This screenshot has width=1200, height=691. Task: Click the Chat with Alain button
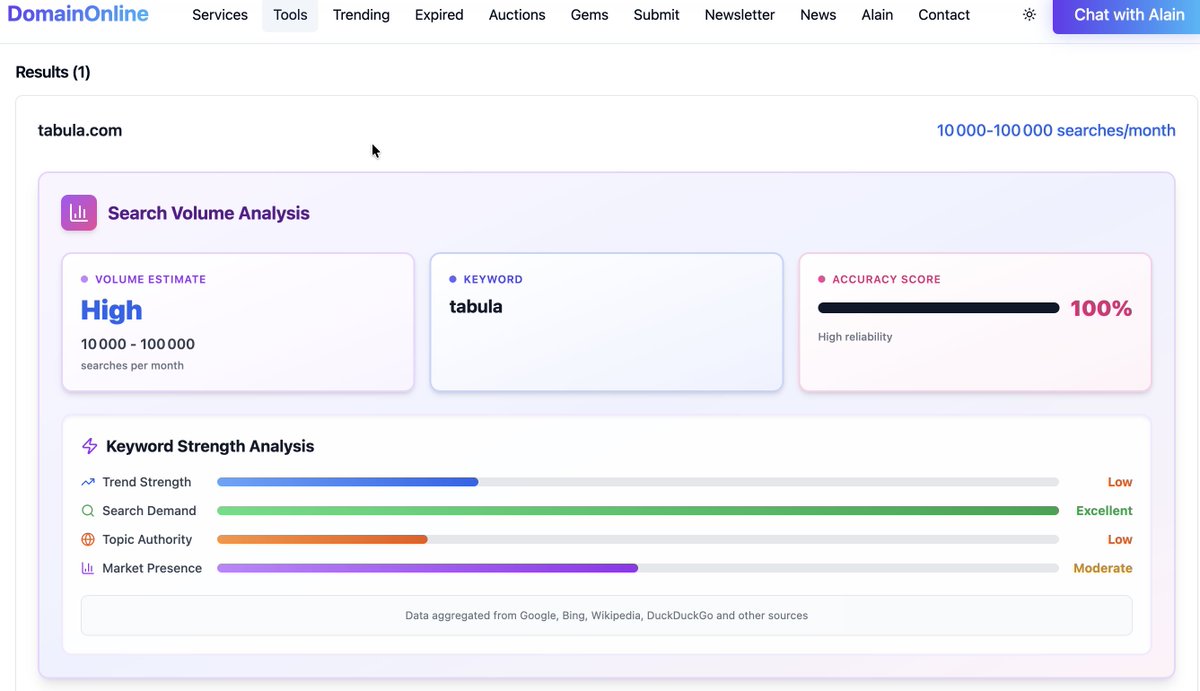[x=1129, y=16]
